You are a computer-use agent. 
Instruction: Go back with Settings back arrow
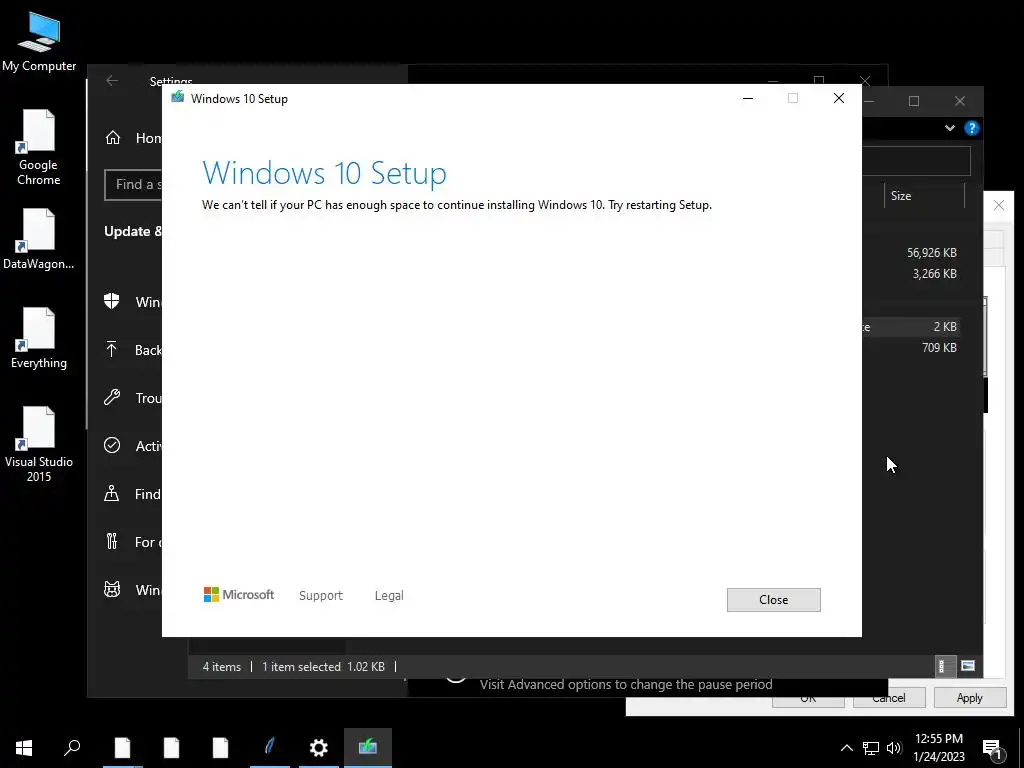click(x=112, y=80)
